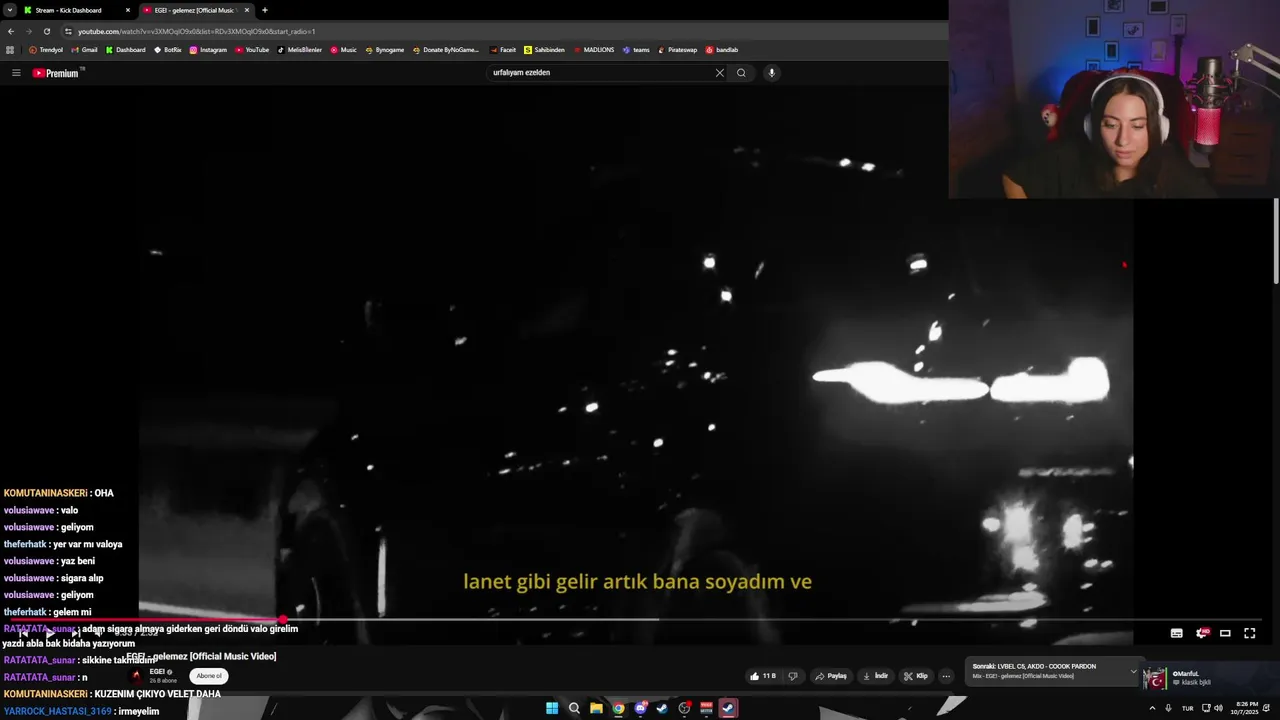Change TUR keyboard language indicator

point(1188,708)
